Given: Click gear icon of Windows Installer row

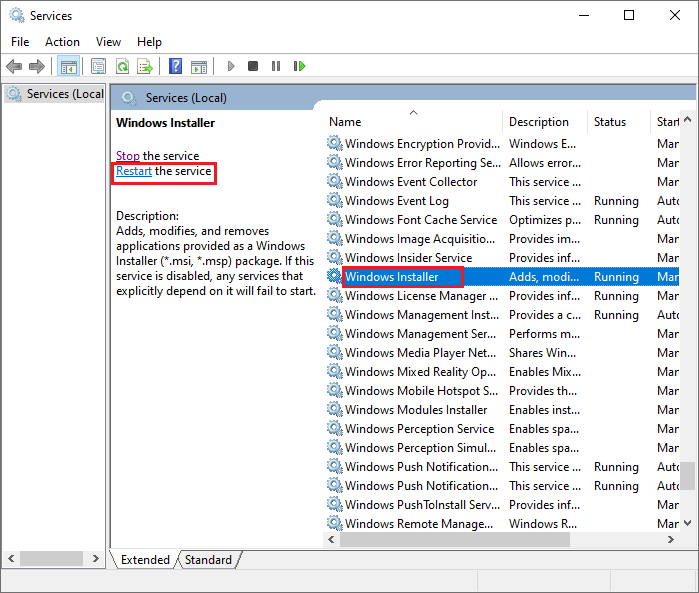Looking at the screenshot, I should 334,276.
